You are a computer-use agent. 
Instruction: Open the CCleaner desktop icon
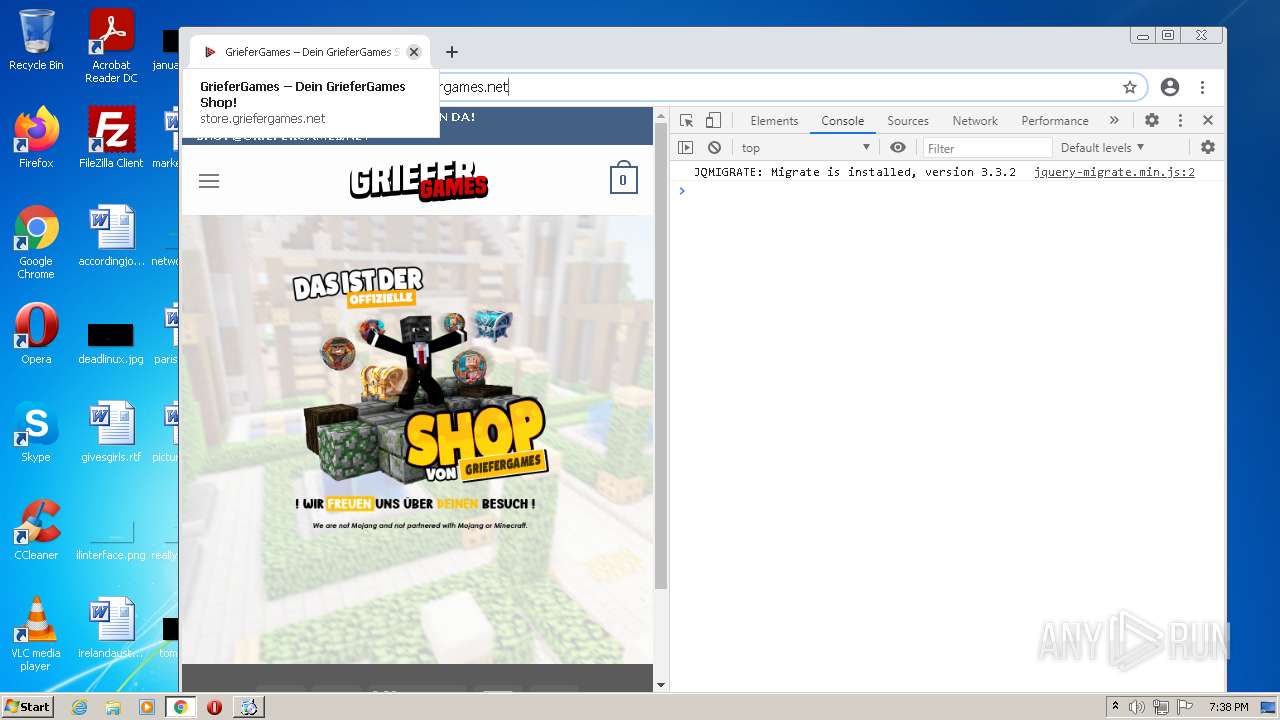[x=36, y=530]
